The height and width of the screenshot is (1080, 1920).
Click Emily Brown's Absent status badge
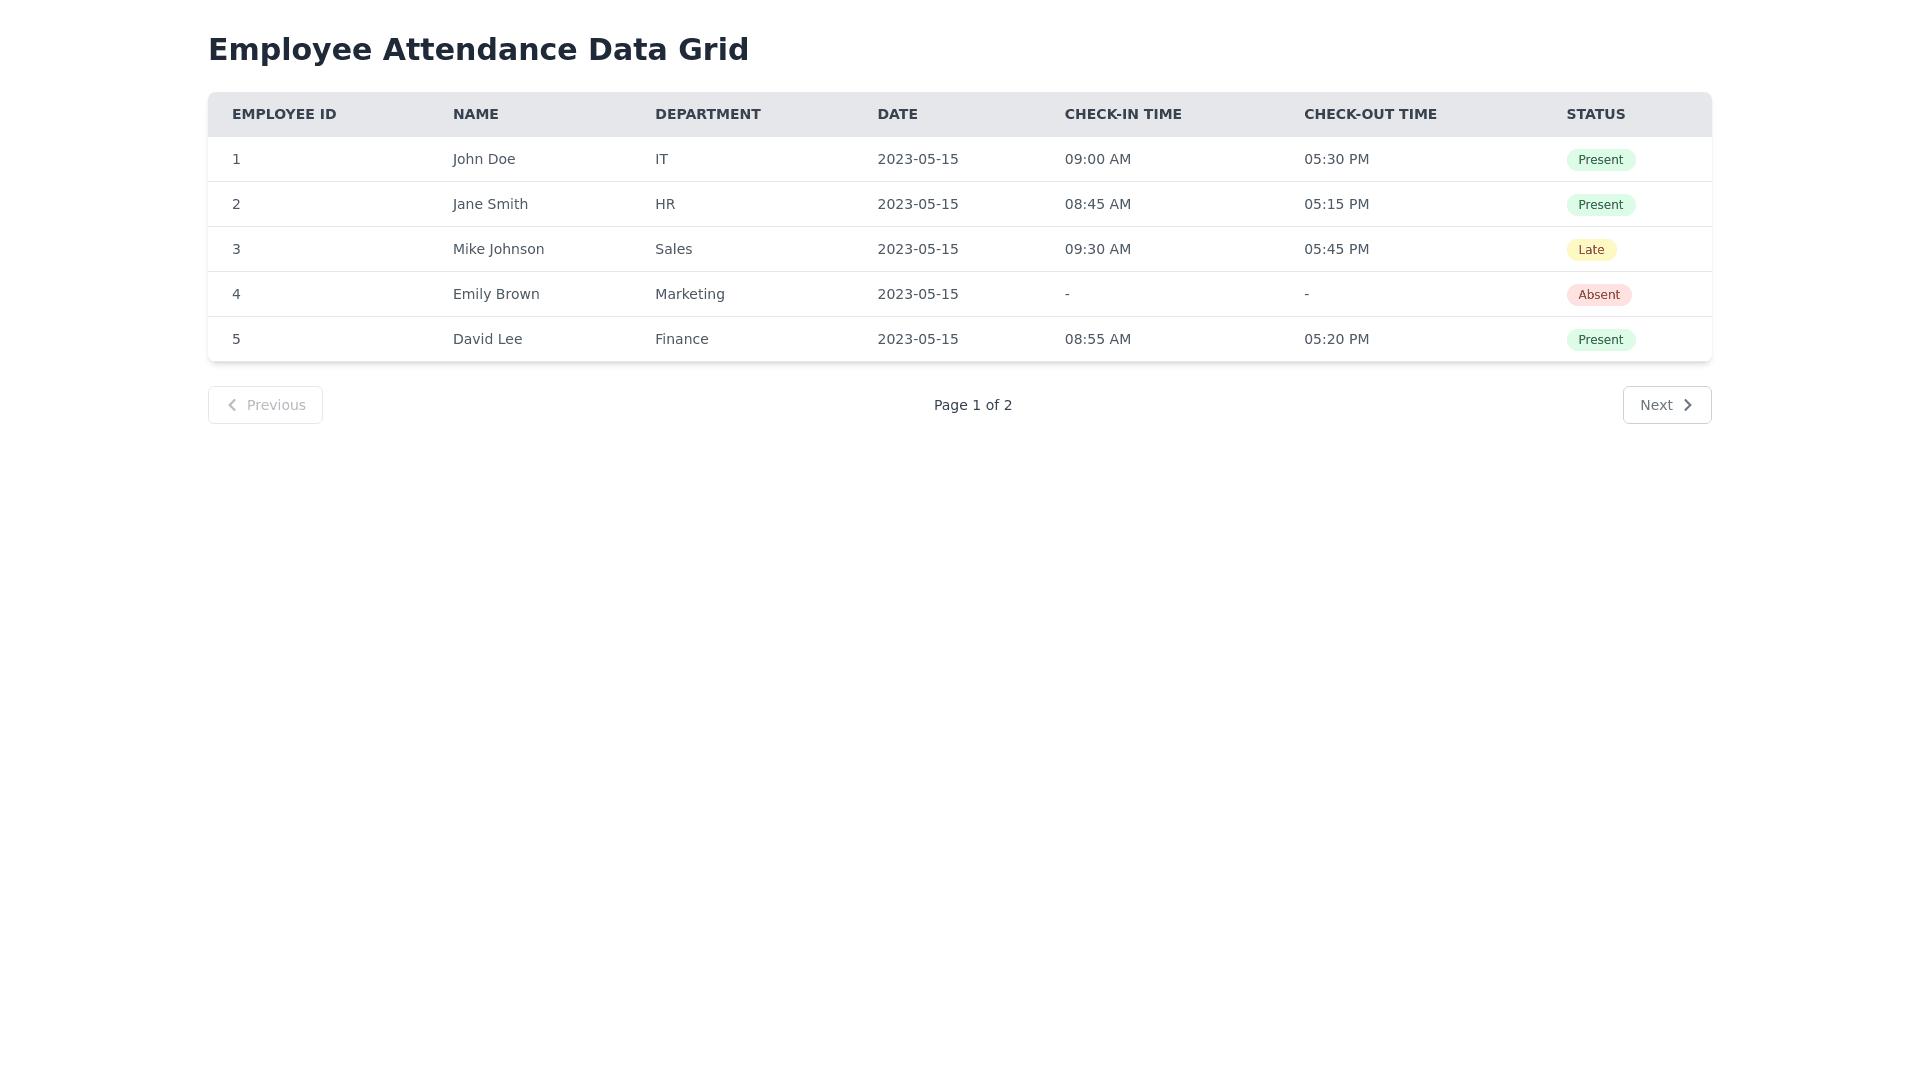pos(1598,295)
